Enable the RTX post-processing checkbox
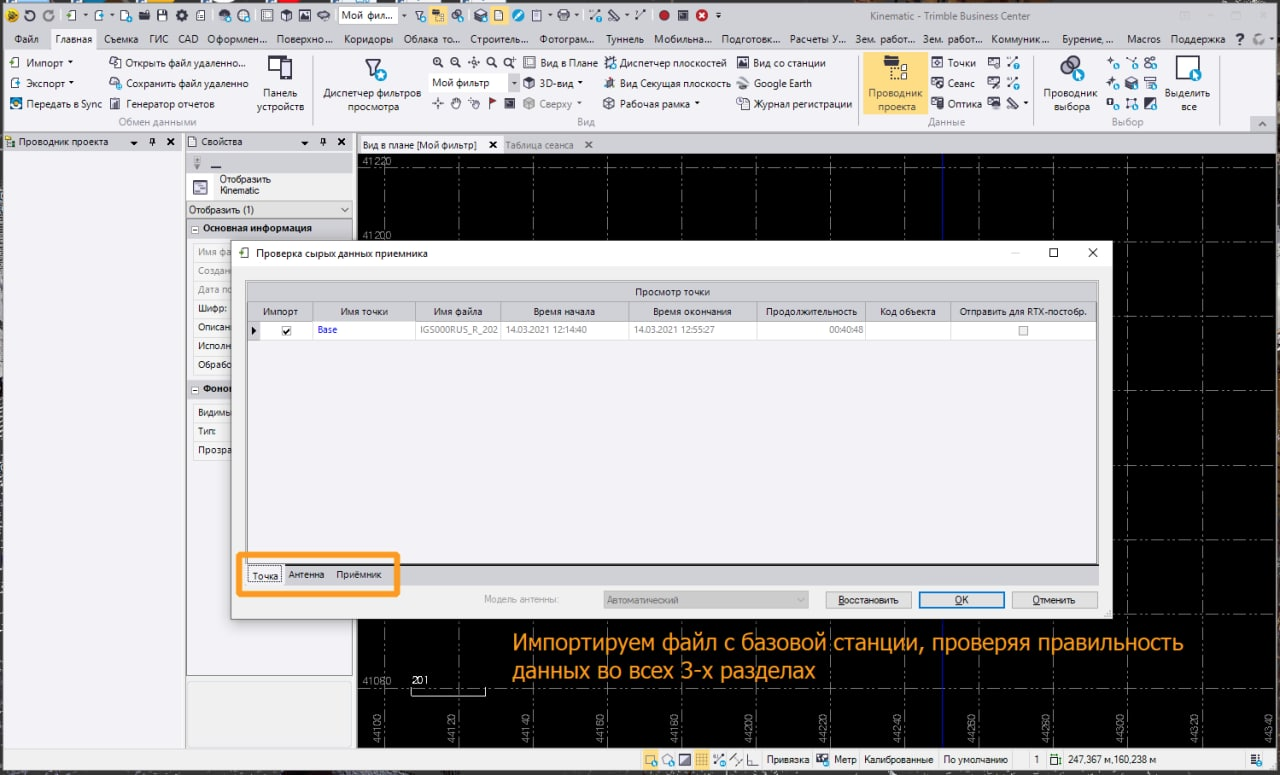1280x775 pixels. [x=1022, y=331]
